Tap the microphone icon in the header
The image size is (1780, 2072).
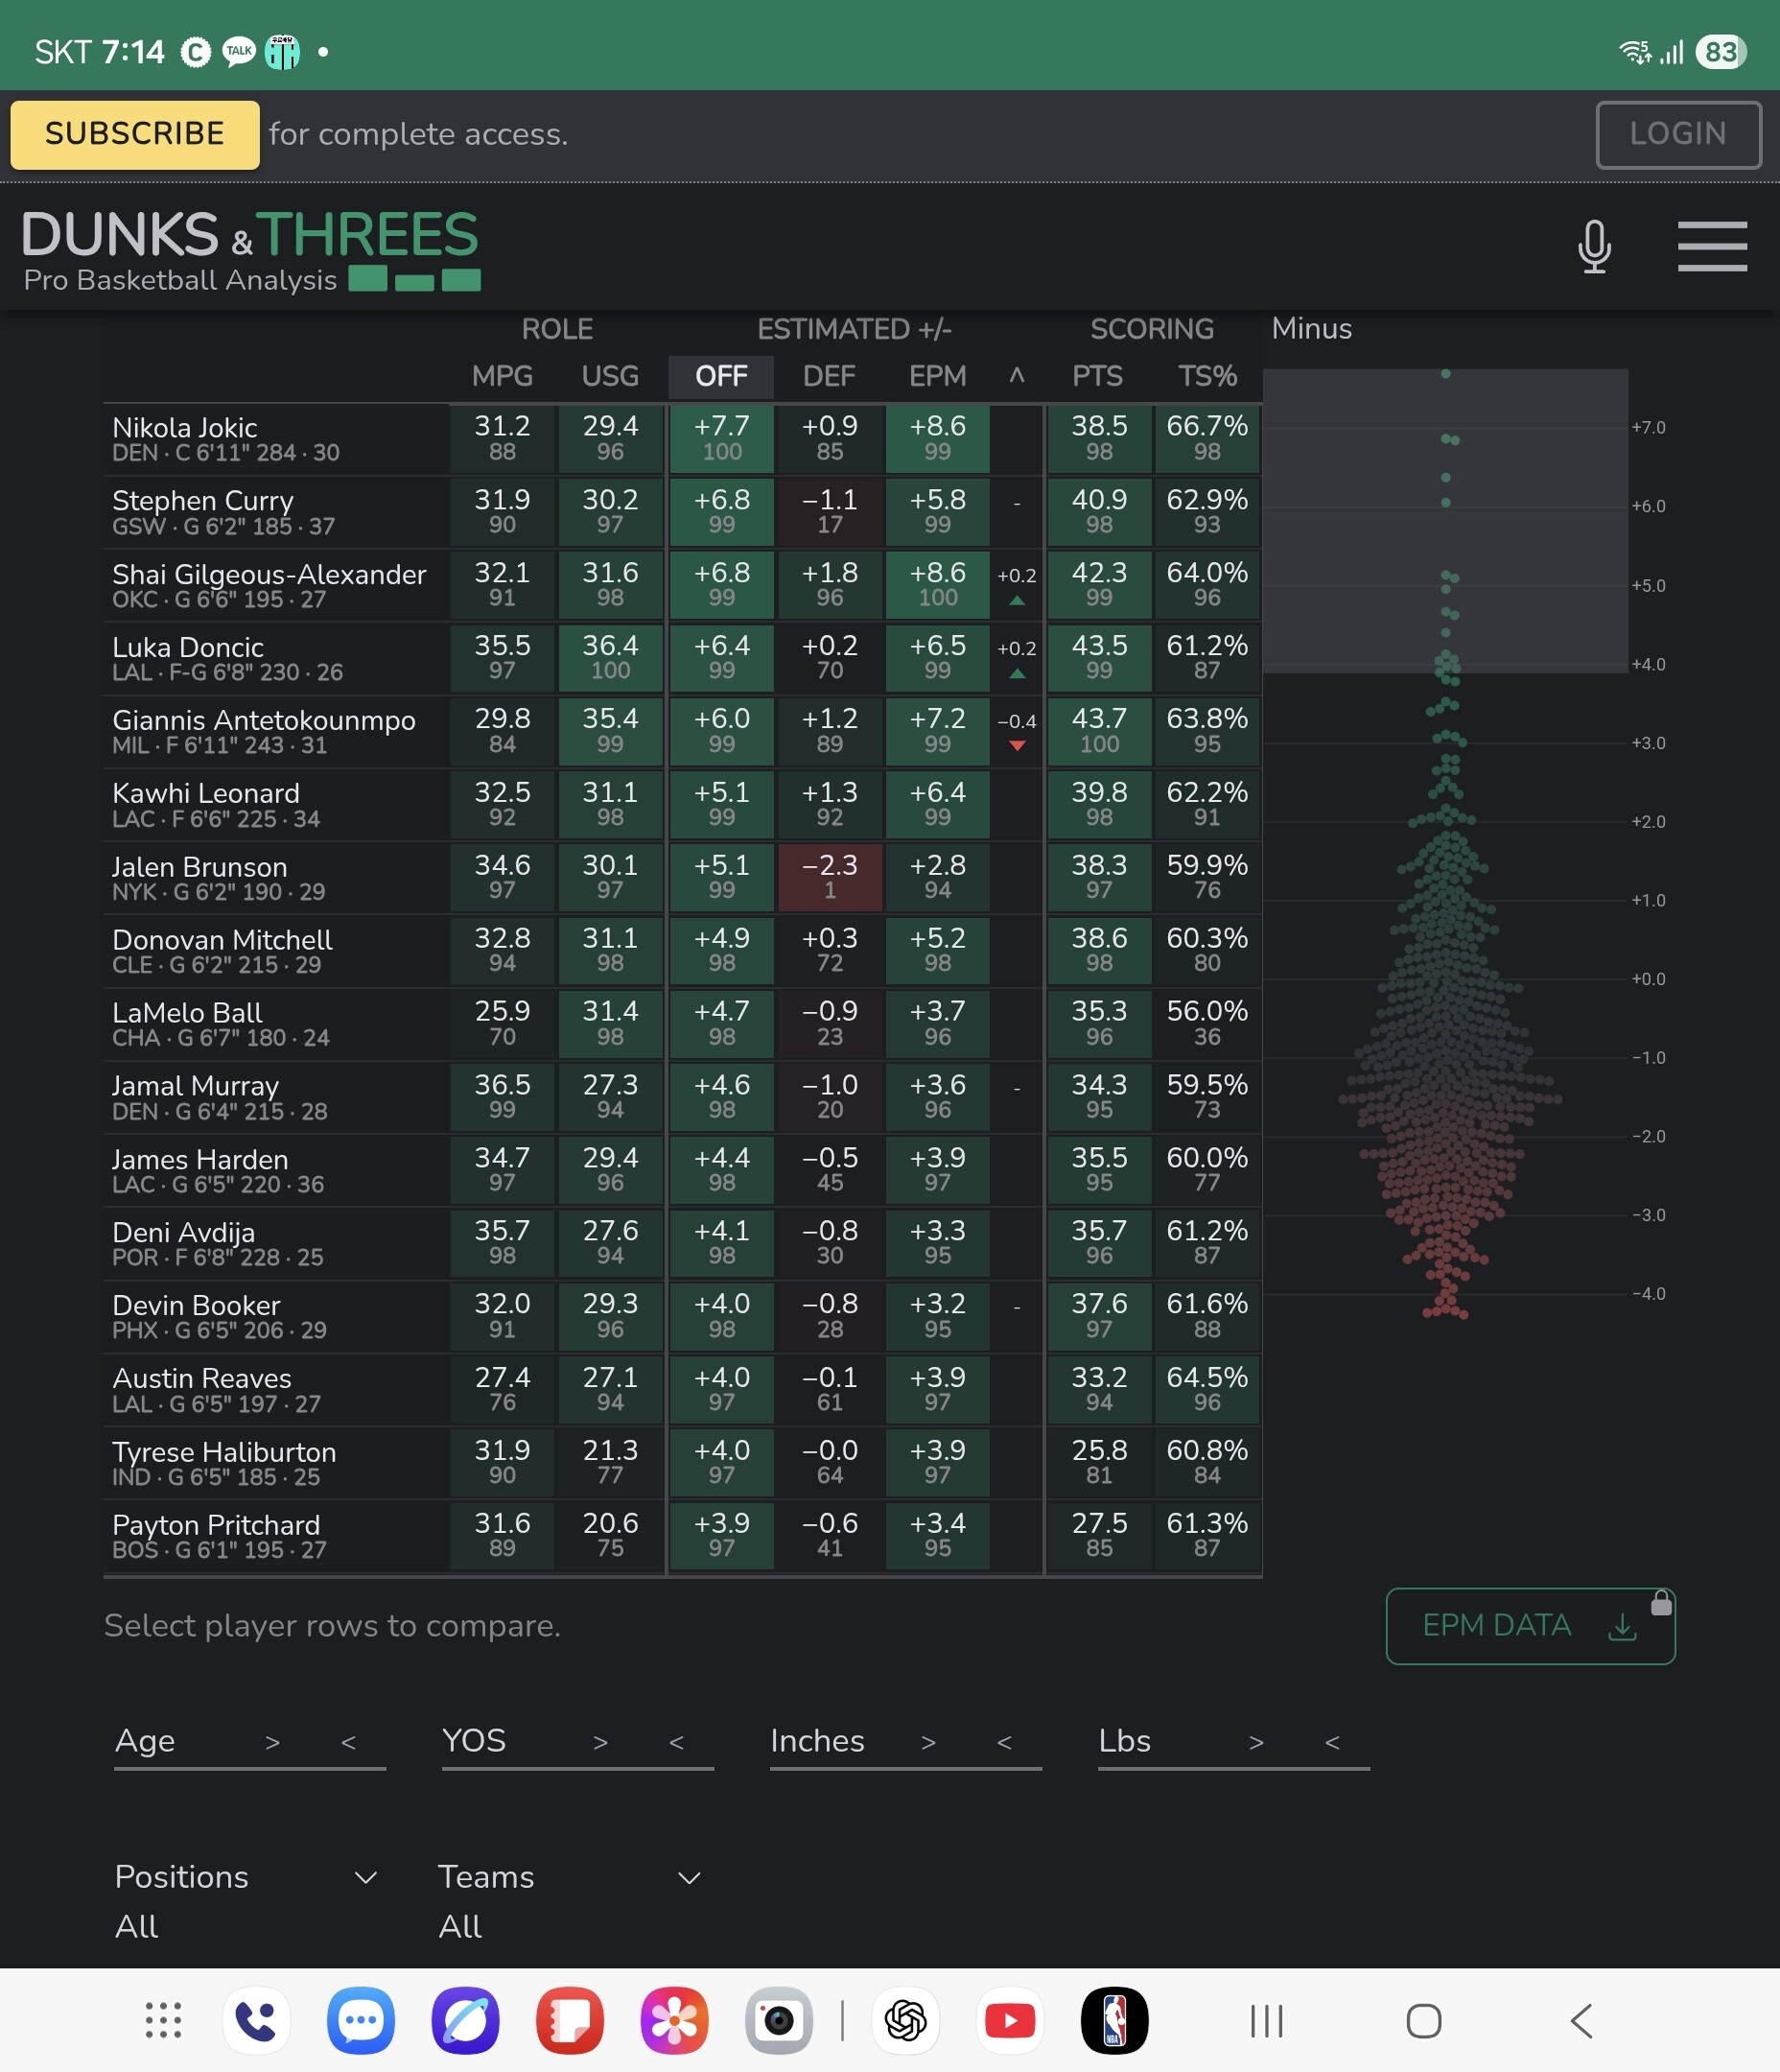coord(1594,246)
